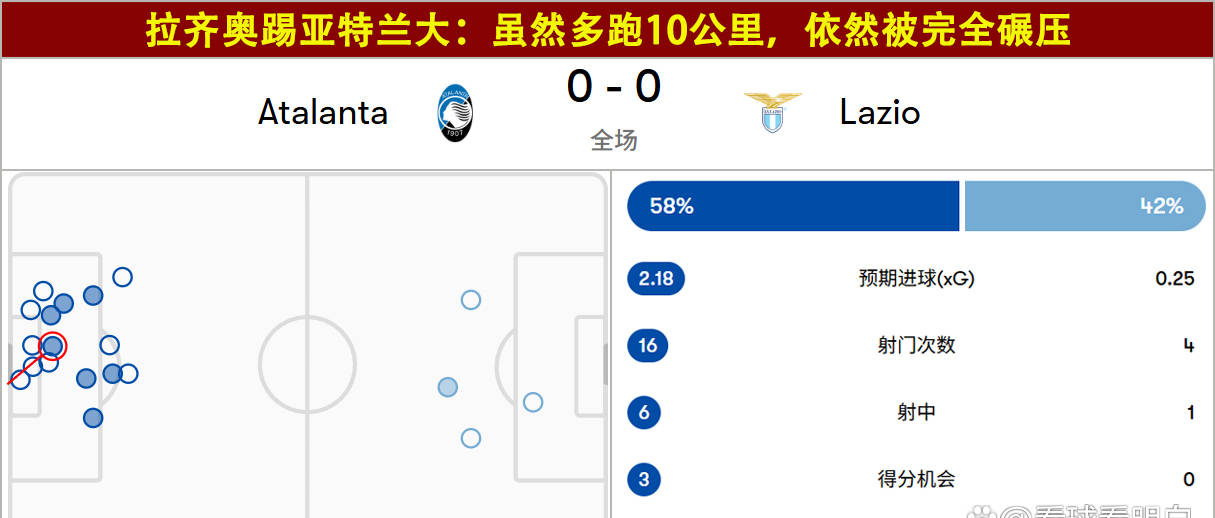The width and height of the screenshot is (1215, 518).
Task: Select the topmost Lazio shot circle
Action: 471,300
